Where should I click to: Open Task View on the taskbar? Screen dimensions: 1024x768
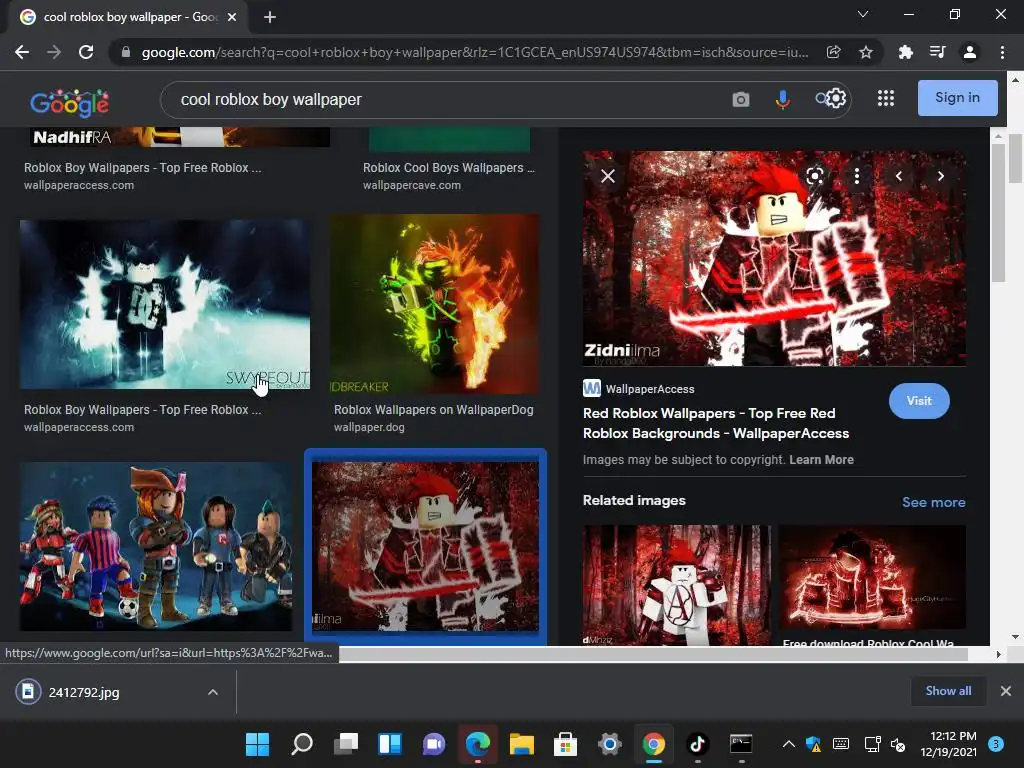pyautogui.click(x=345, y=744)
